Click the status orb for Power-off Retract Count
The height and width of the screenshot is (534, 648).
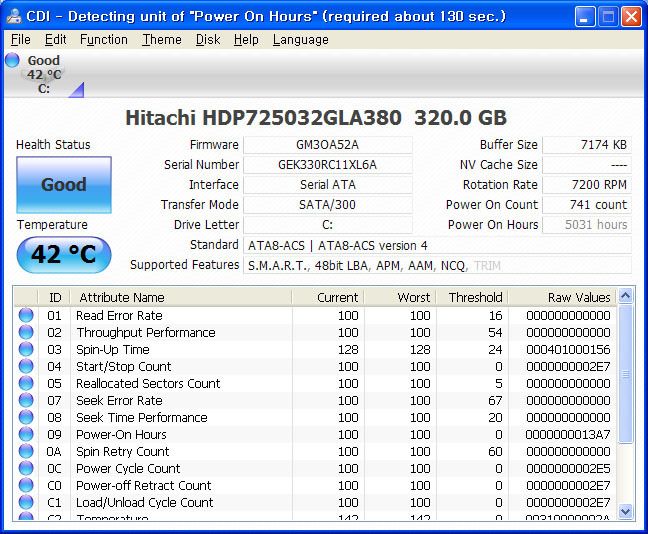pos(26,485)
